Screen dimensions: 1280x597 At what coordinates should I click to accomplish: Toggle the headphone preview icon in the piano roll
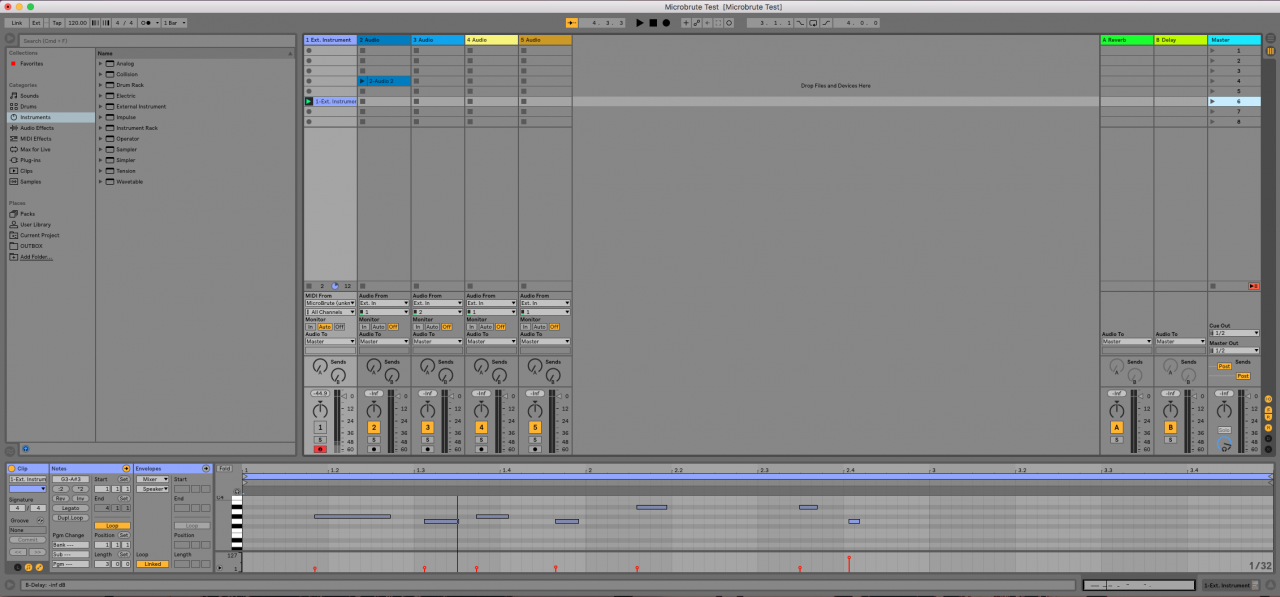point(237,491)
